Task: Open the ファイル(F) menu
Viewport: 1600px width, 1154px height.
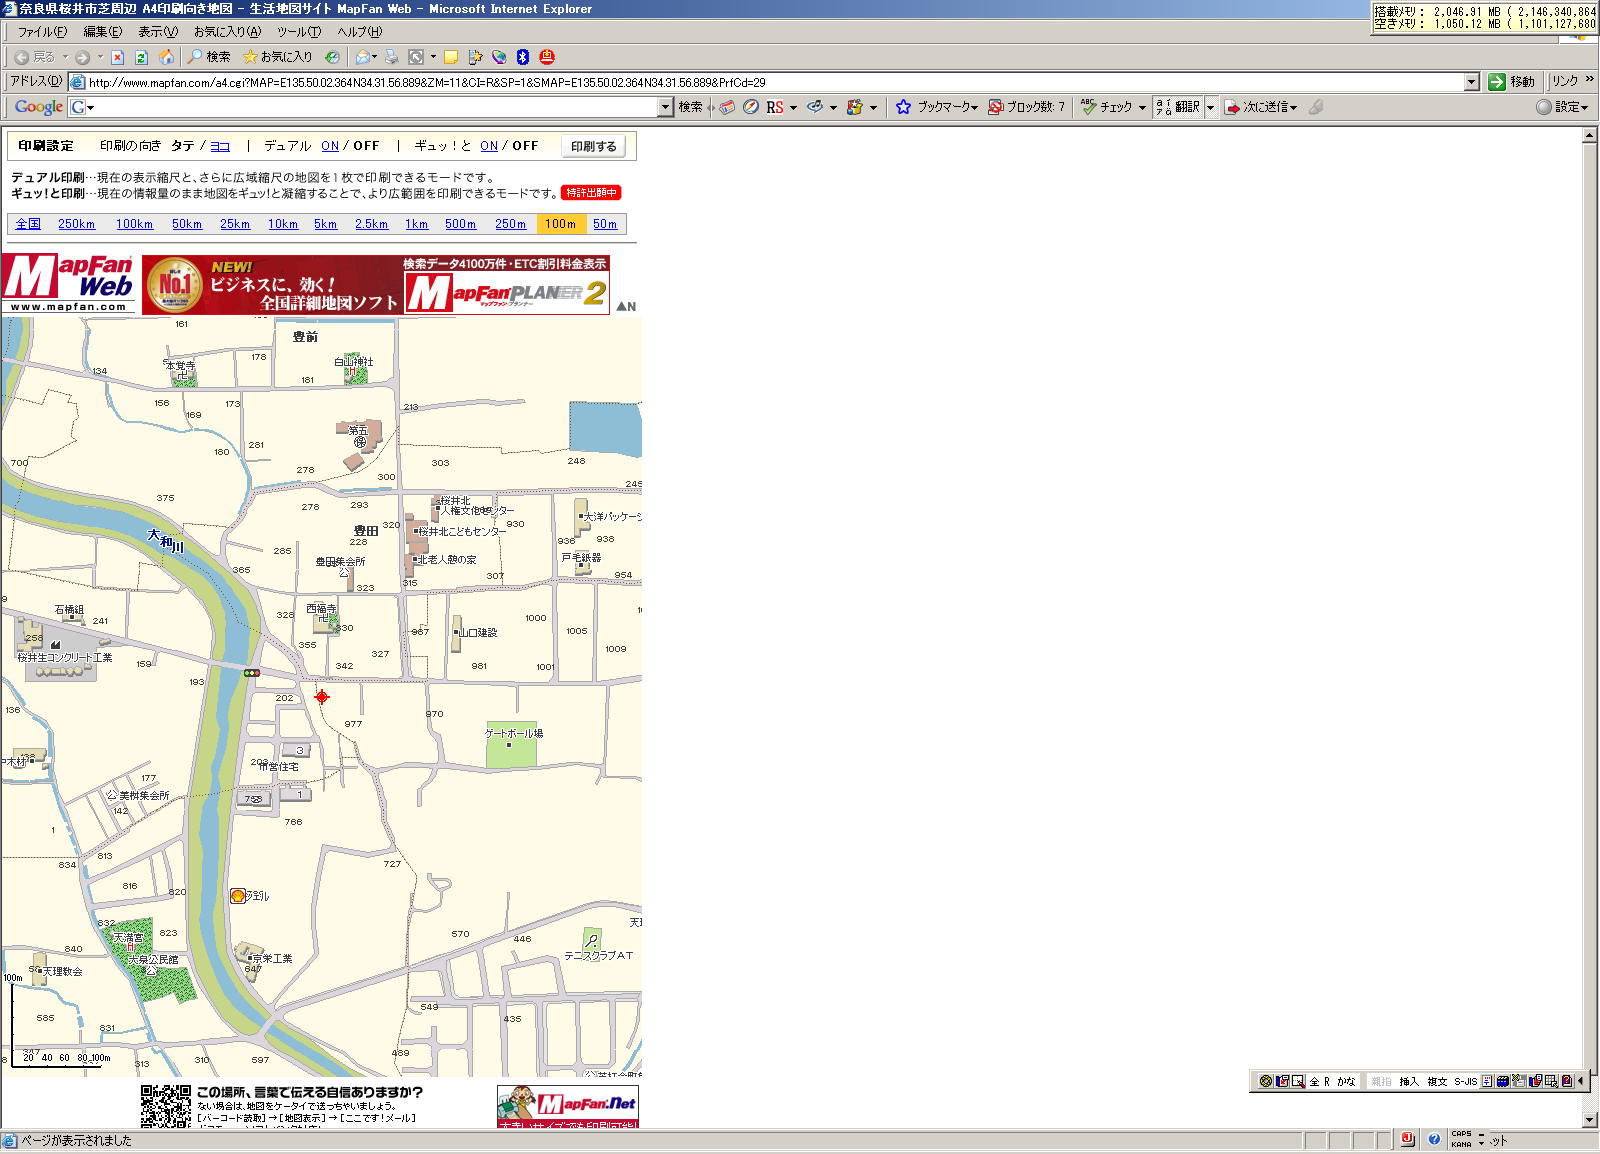Action: pos(42,32)
